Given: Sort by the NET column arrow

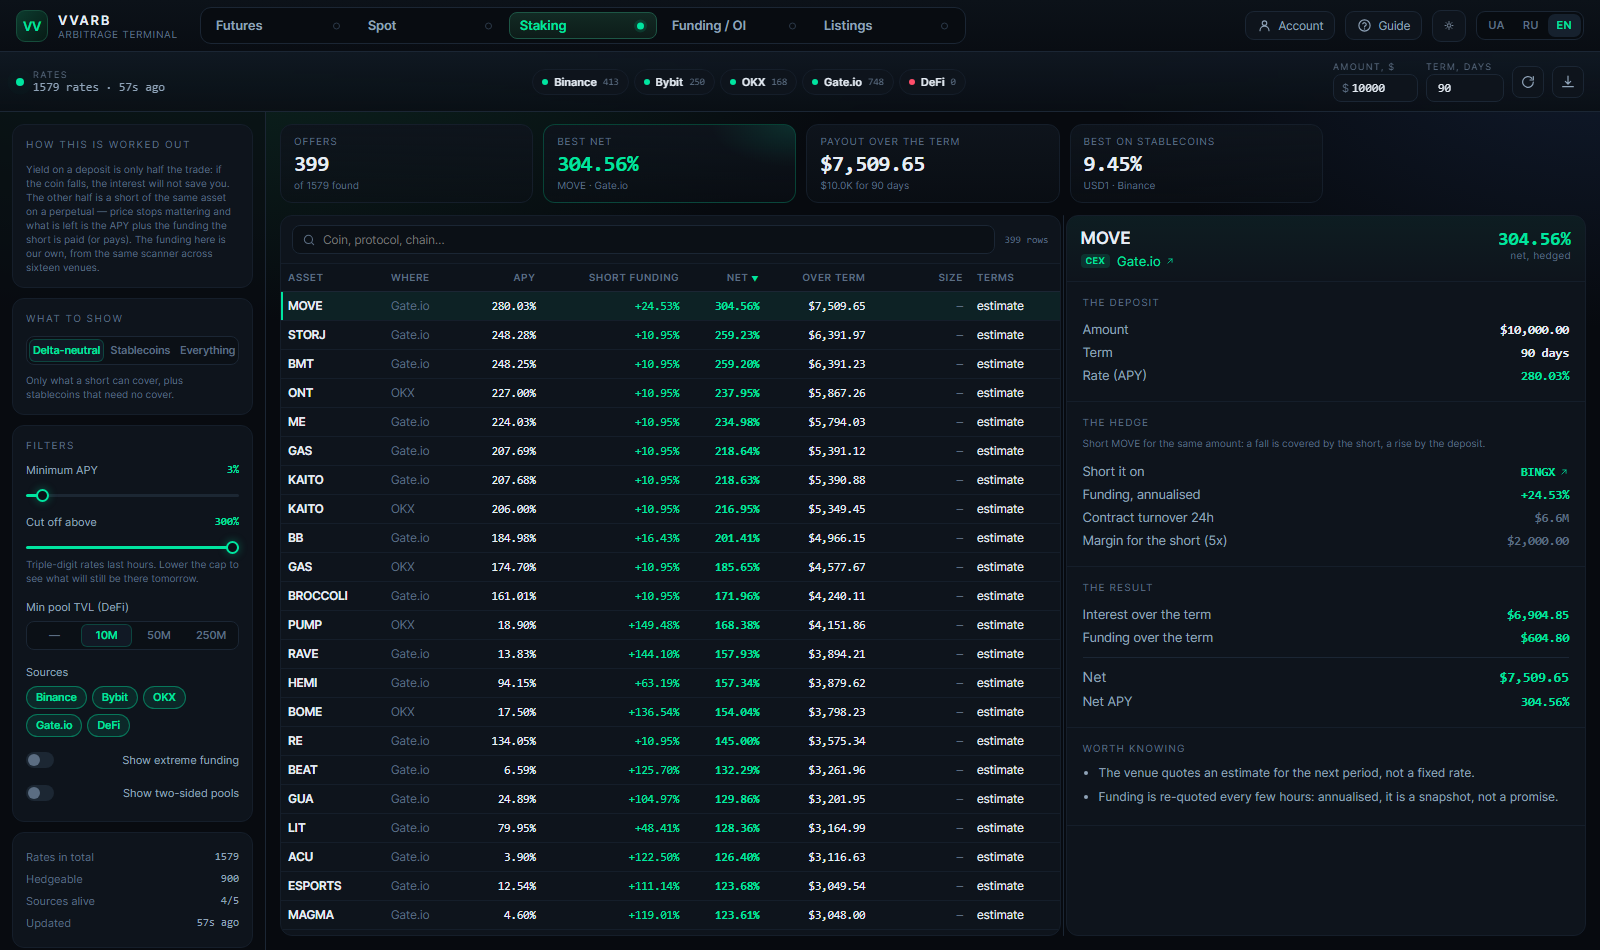Looking at the screenshot, I should coord(755,278).
